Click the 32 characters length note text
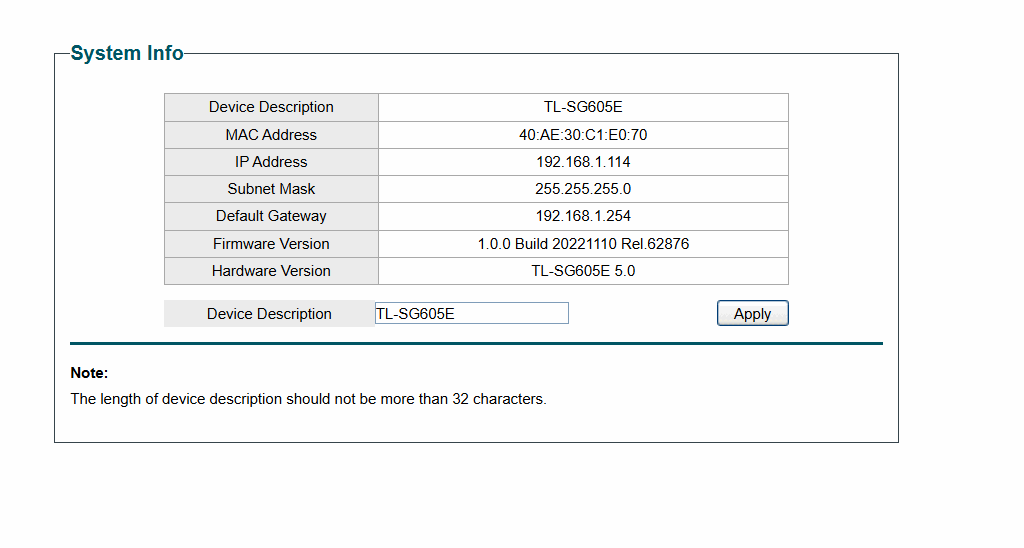Image resolution: width=1024 pixels, height=548 pixels. click(308, 399)
